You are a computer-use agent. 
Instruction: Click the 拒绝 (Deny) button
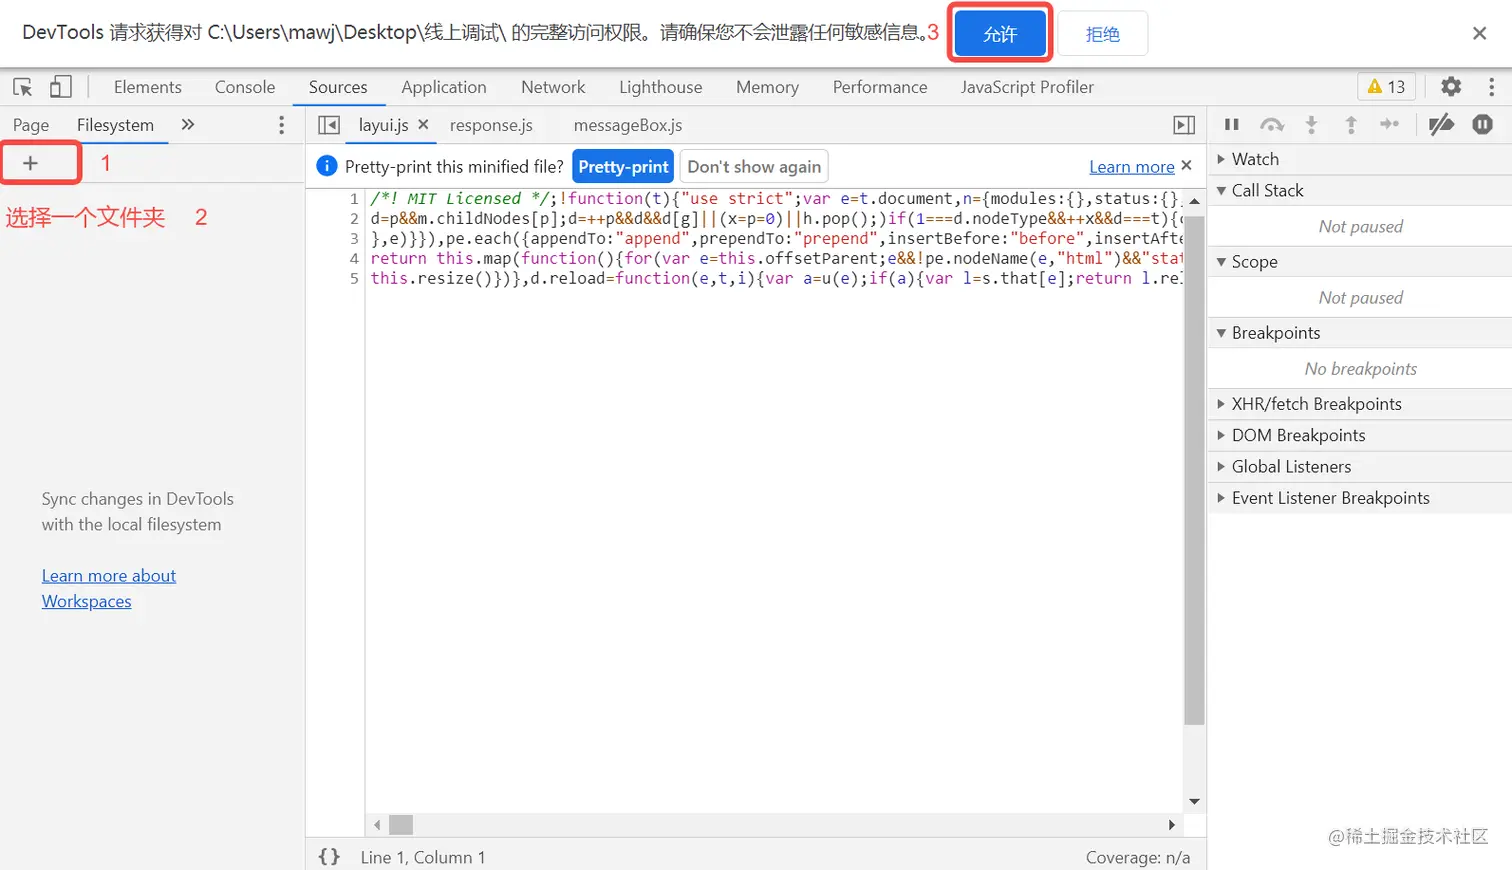(x=1102, y=33)
